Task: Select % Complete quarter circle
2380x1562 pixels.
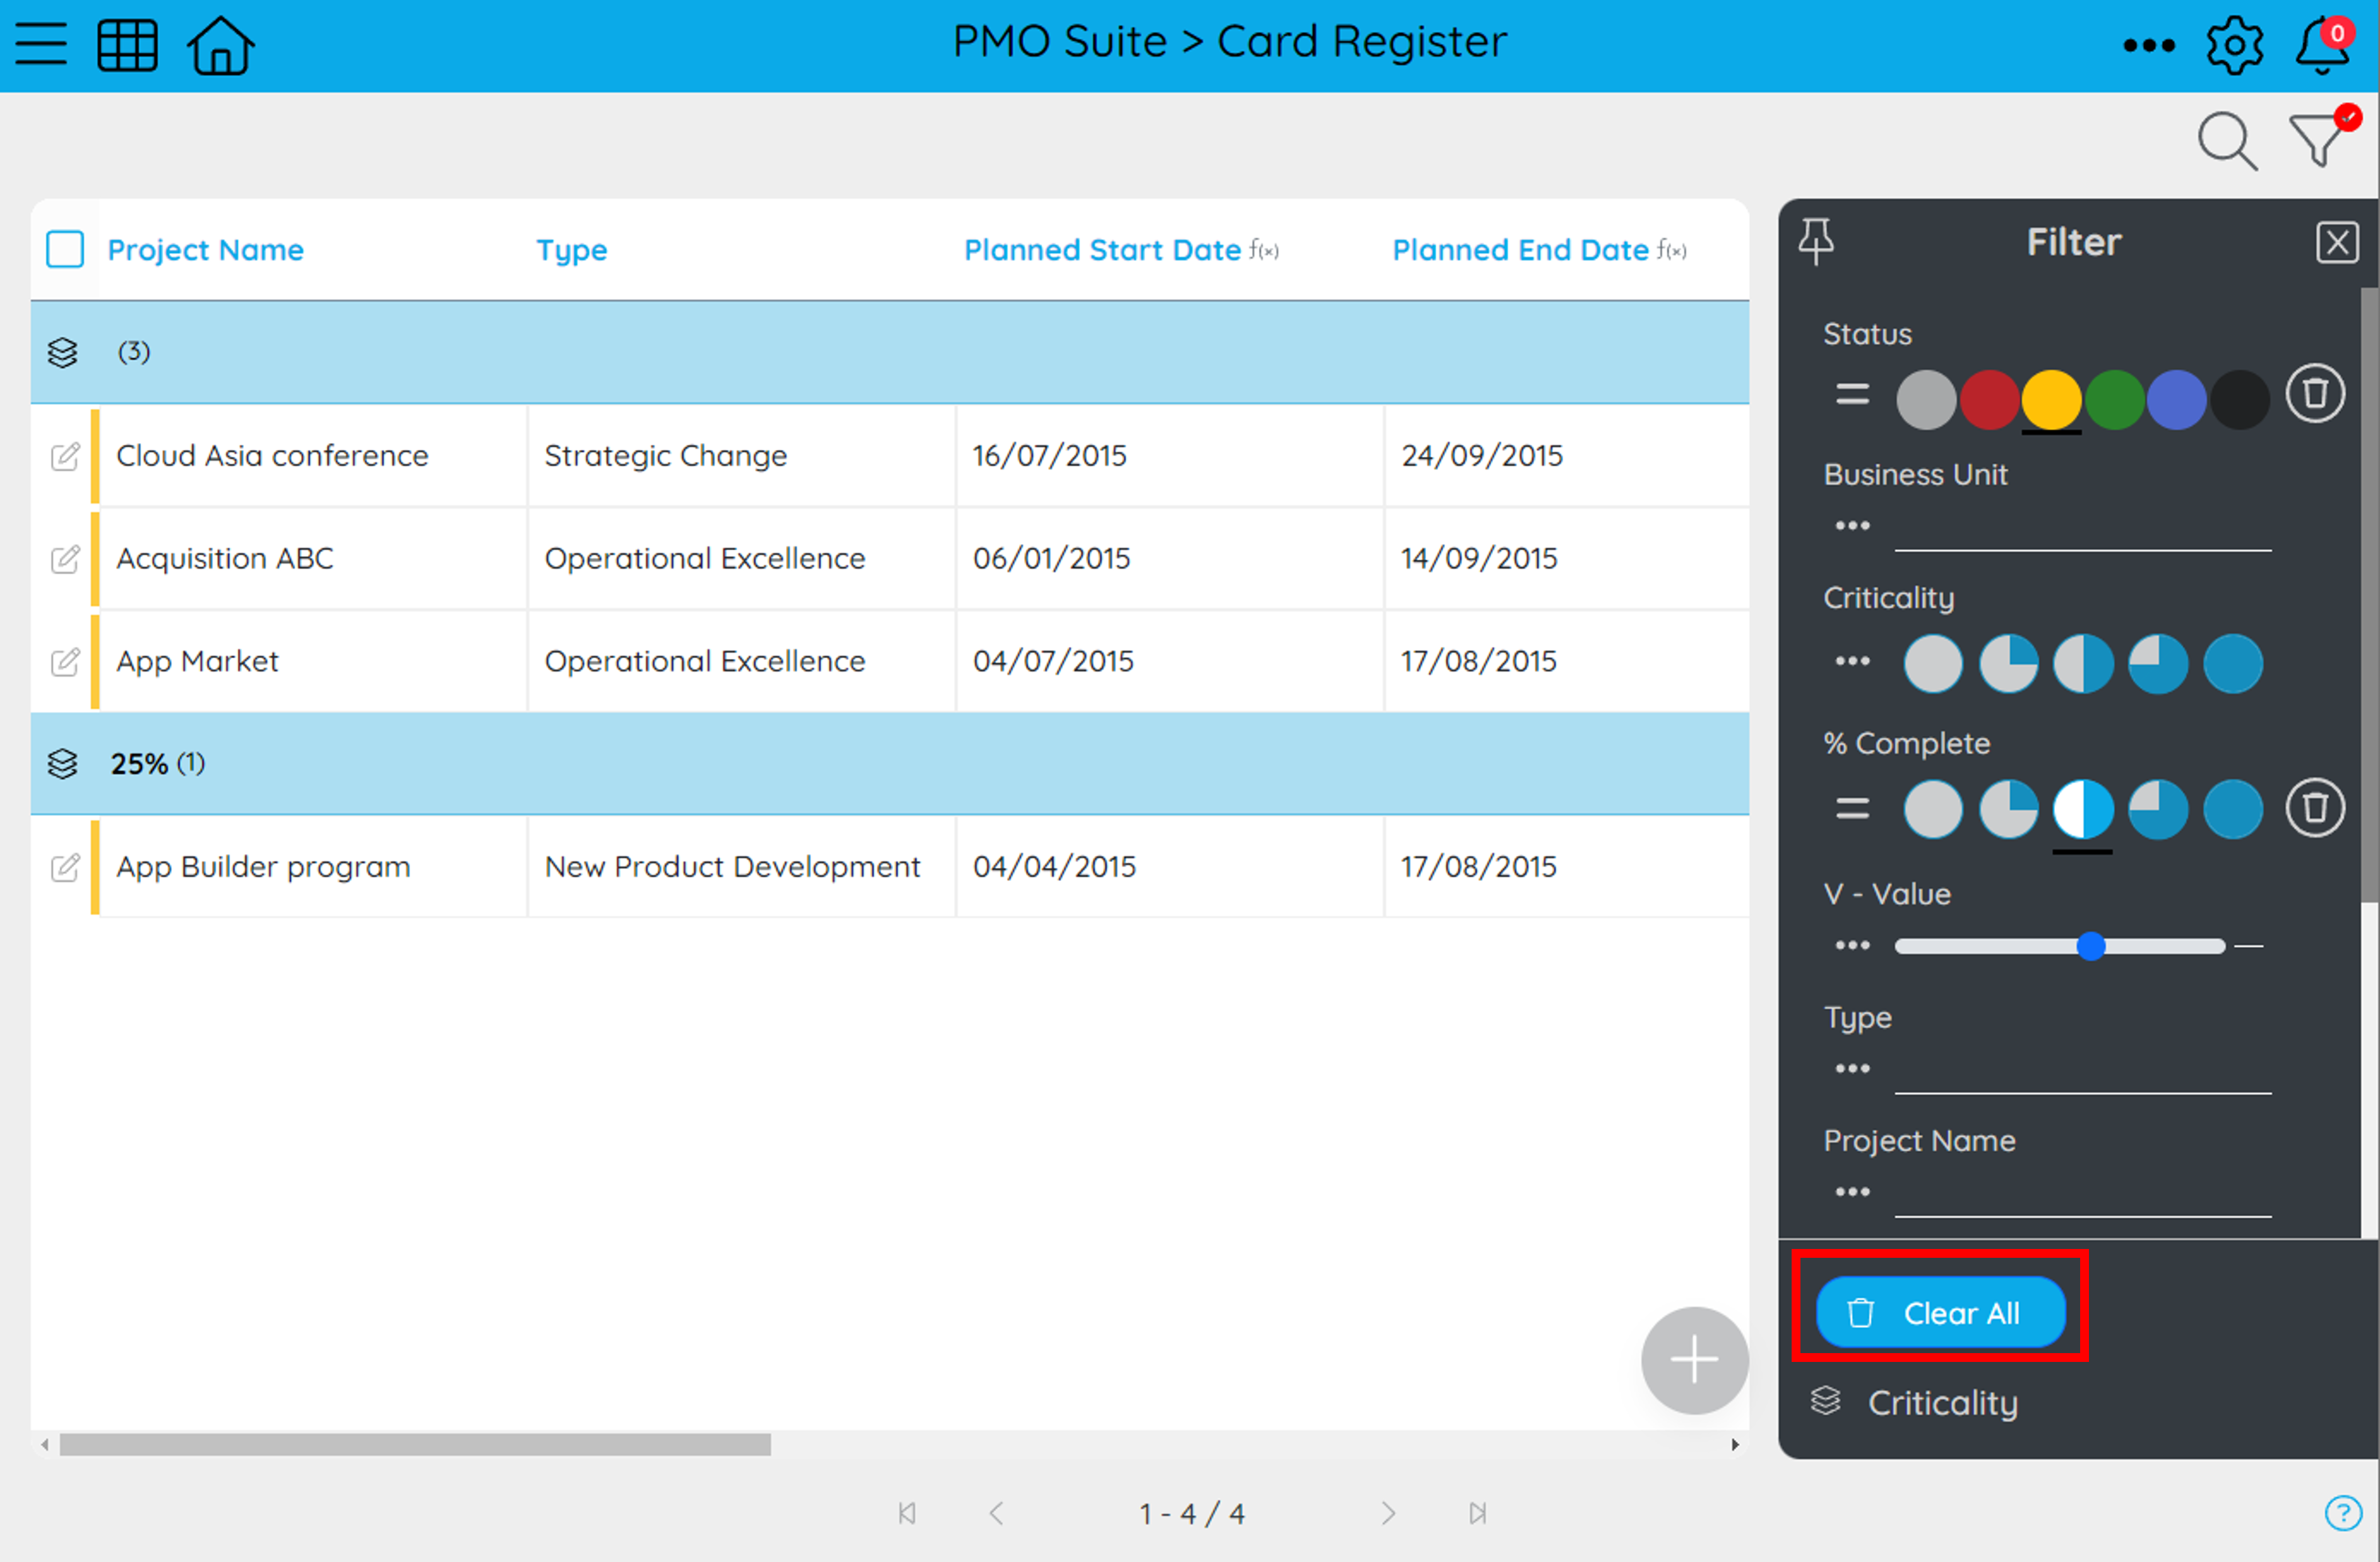Action: click(2008, 809)
